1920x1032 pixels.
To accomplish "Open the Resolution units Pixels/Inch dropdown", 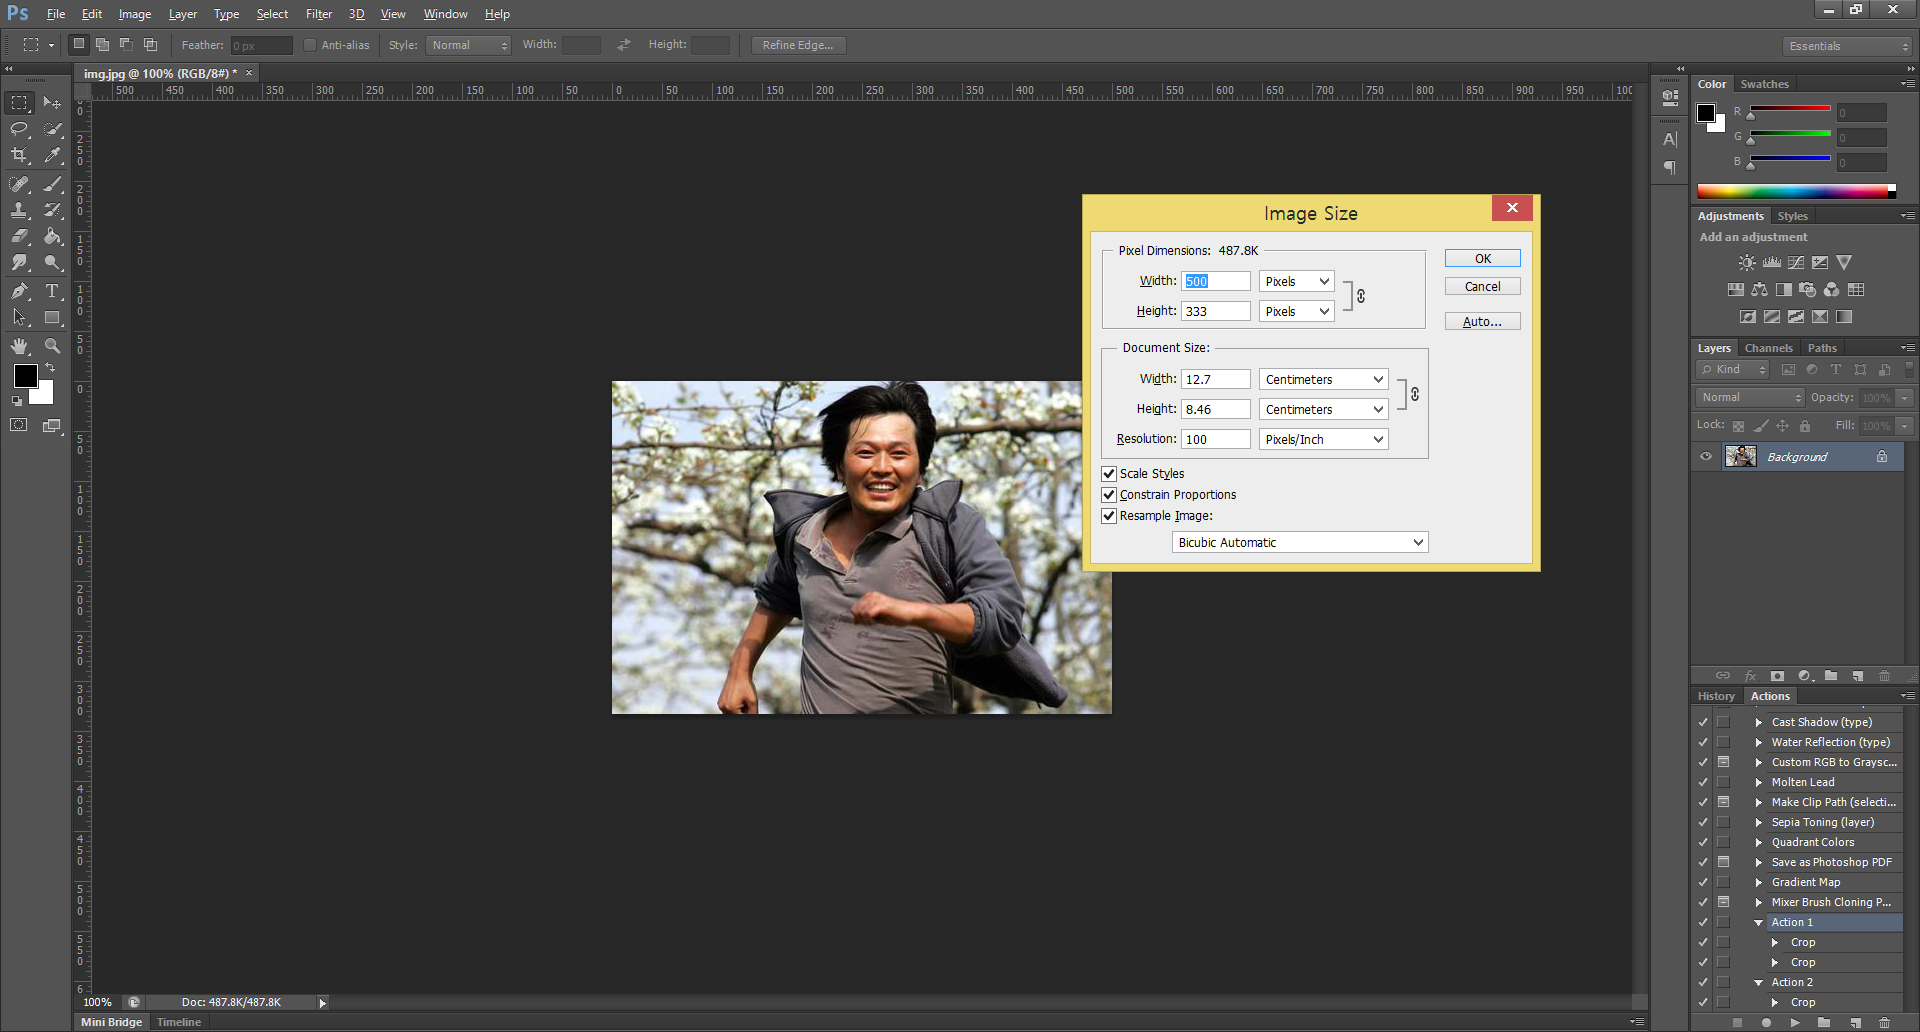I will click(1323, 440).
